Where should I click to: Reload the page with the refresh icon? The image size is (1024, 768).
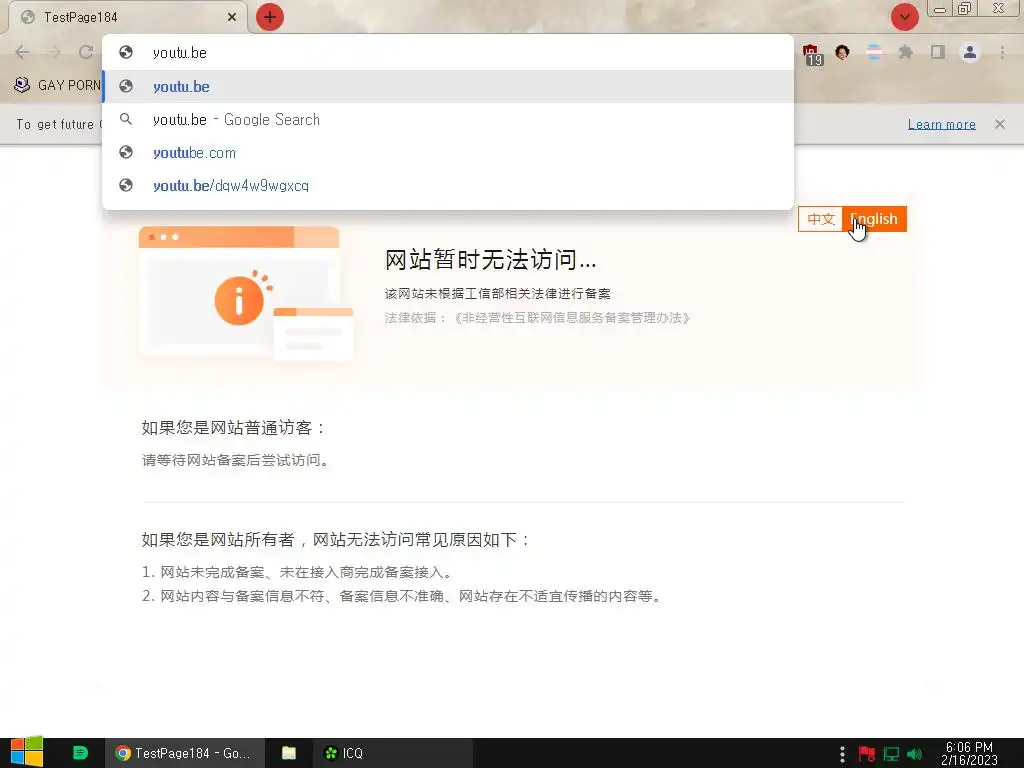[86, 52]
